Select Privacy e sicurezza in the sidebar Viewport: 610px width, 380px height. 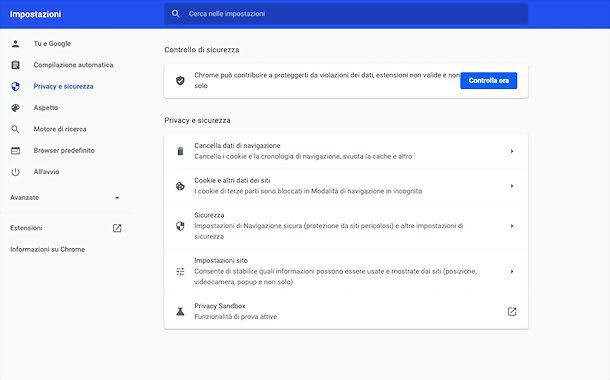click(63, 86)
